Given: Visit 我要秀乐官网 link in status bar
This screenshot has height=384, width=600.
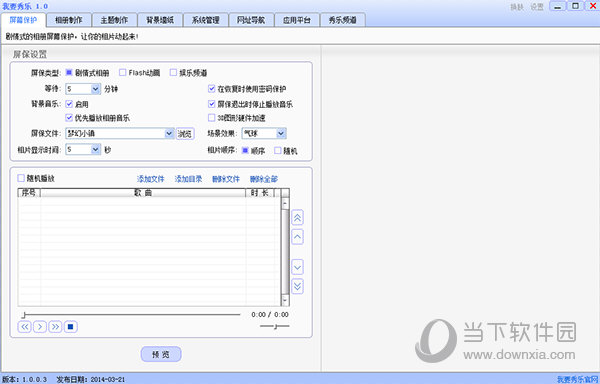Looking at the screenshot, I should (x=577, y=379).
